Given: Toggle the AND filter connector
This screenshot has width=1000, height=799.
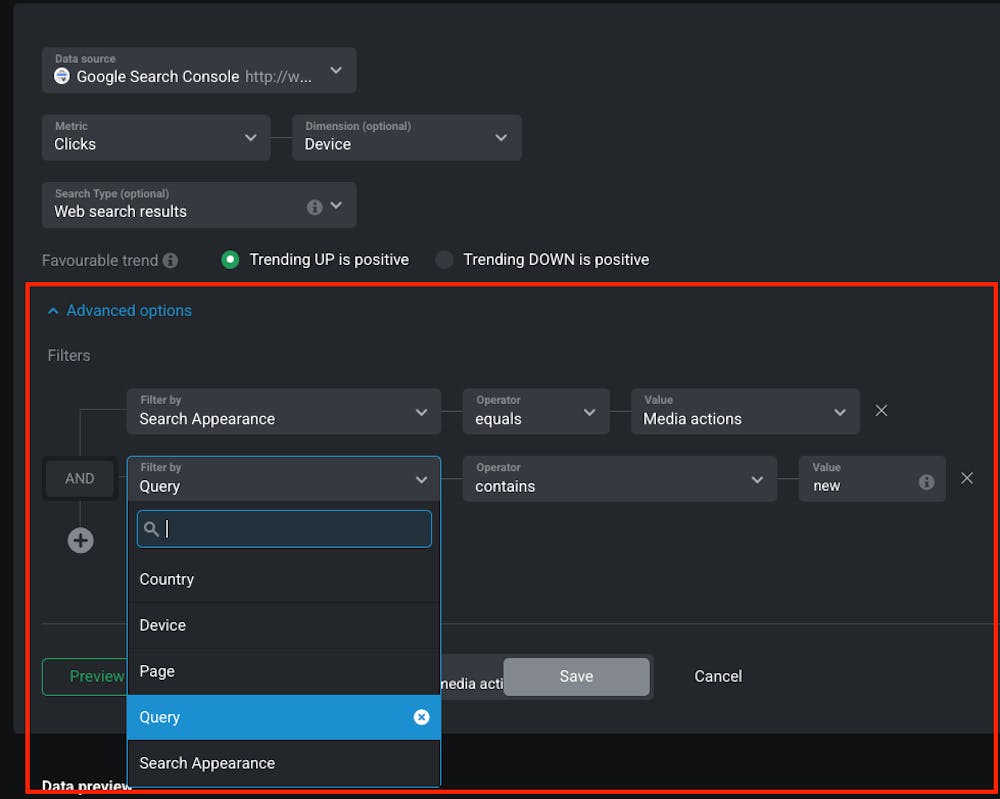Looking at the screenshot, I should (79, 478).
